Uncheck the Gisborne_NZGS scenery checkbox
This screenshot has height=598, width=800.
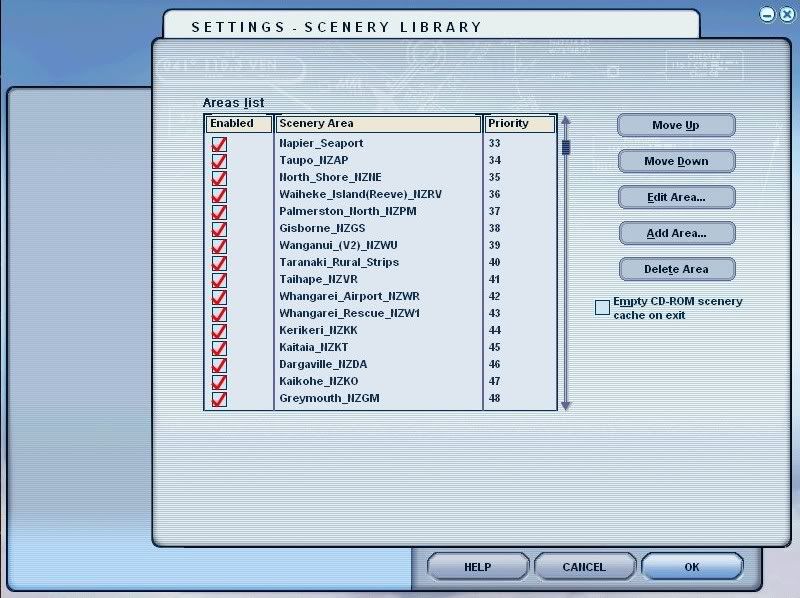(219, 229)
